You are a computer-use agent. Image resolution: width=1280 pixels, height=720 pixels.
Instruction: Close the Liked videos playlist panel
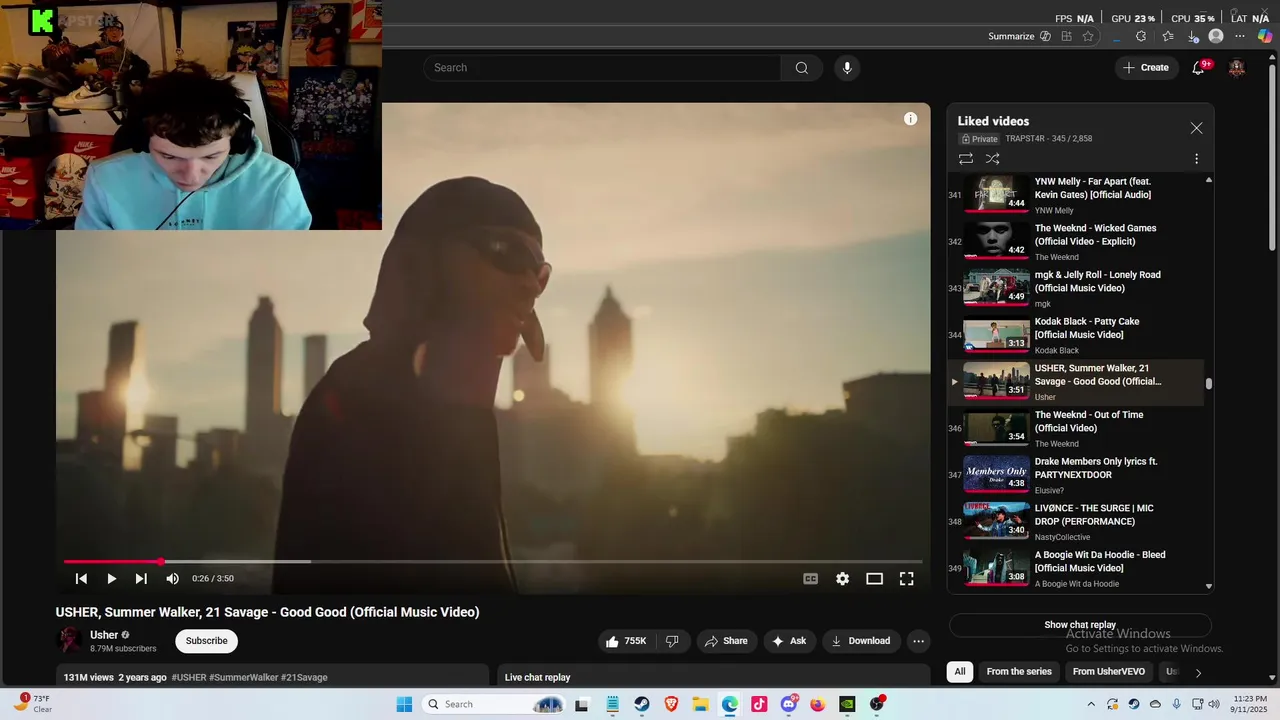click(x=1196, y=128)
